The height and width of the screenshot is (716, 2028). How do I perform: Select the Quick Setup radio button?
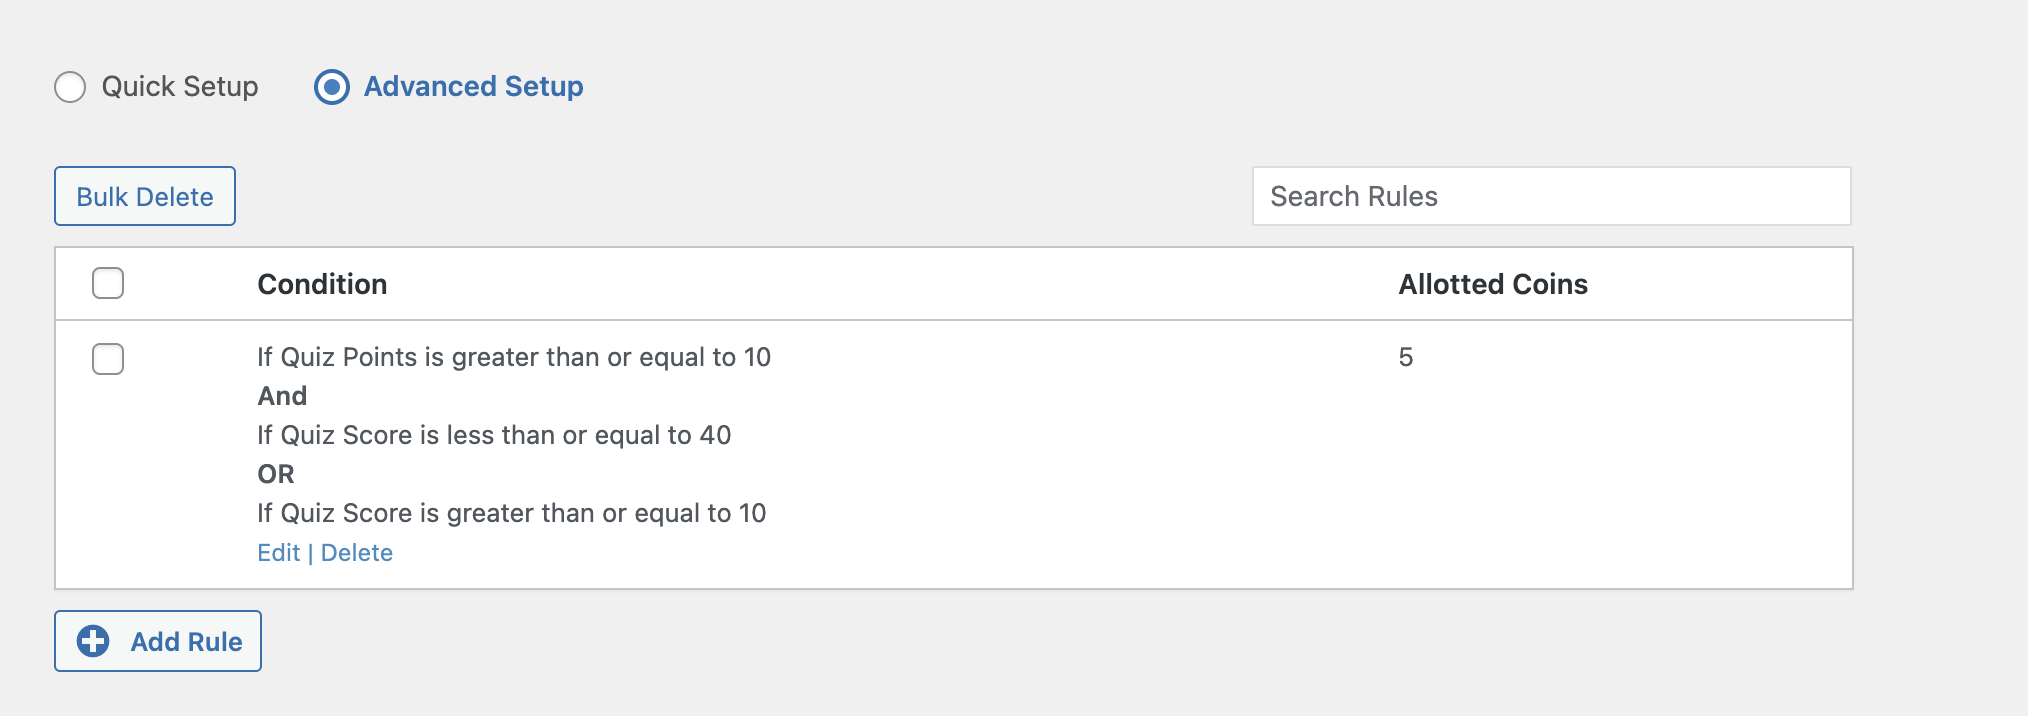coord(70,87)
